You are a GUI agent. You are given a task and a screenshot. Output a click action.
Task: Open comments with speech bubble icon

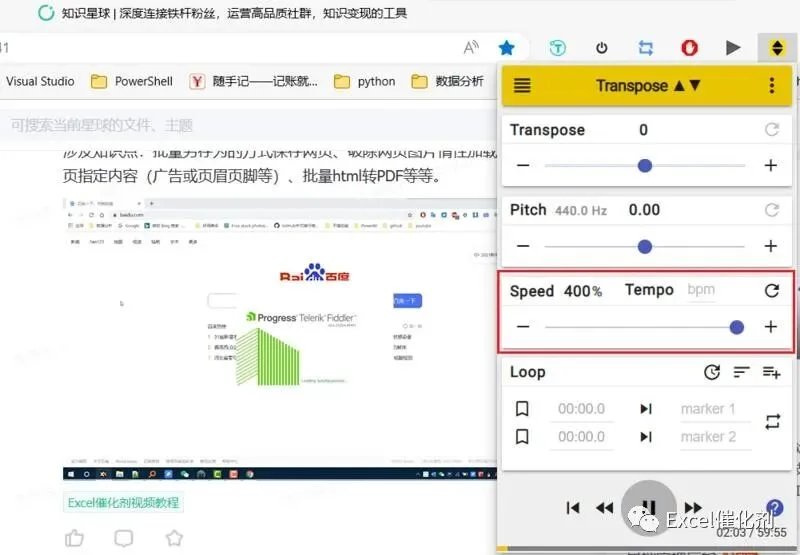click(x=124, y=538)
